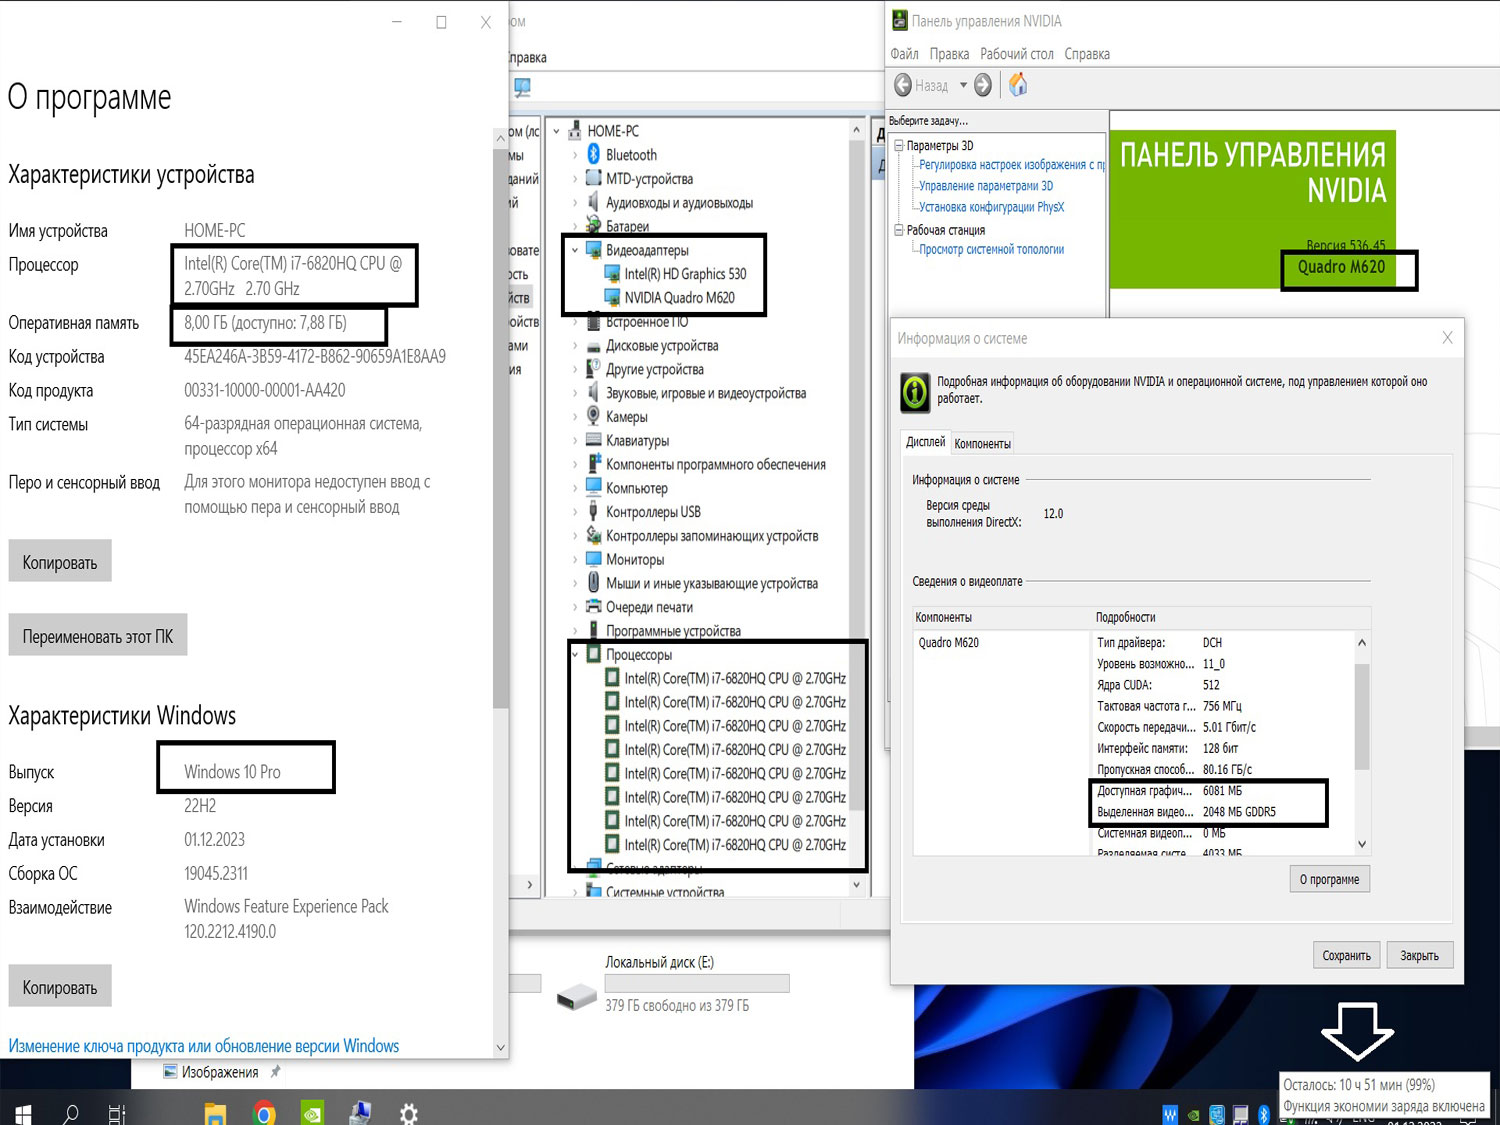Click the Камеры camera icon

593,416
